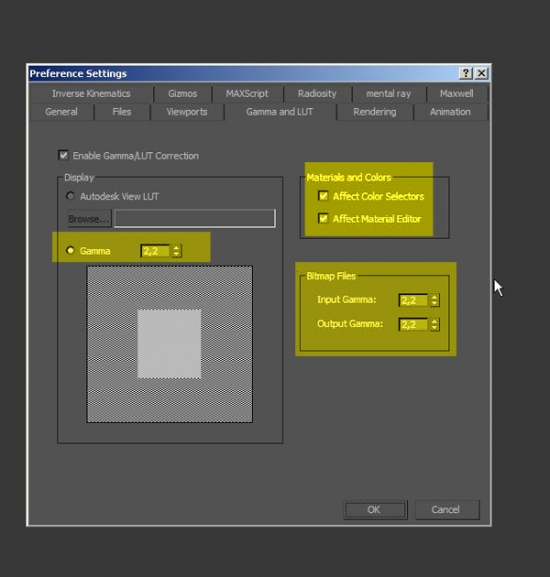This screenshot has height=577, width=550.
Task: Select the Gamma radio button
Action: [x=70, y=250]
